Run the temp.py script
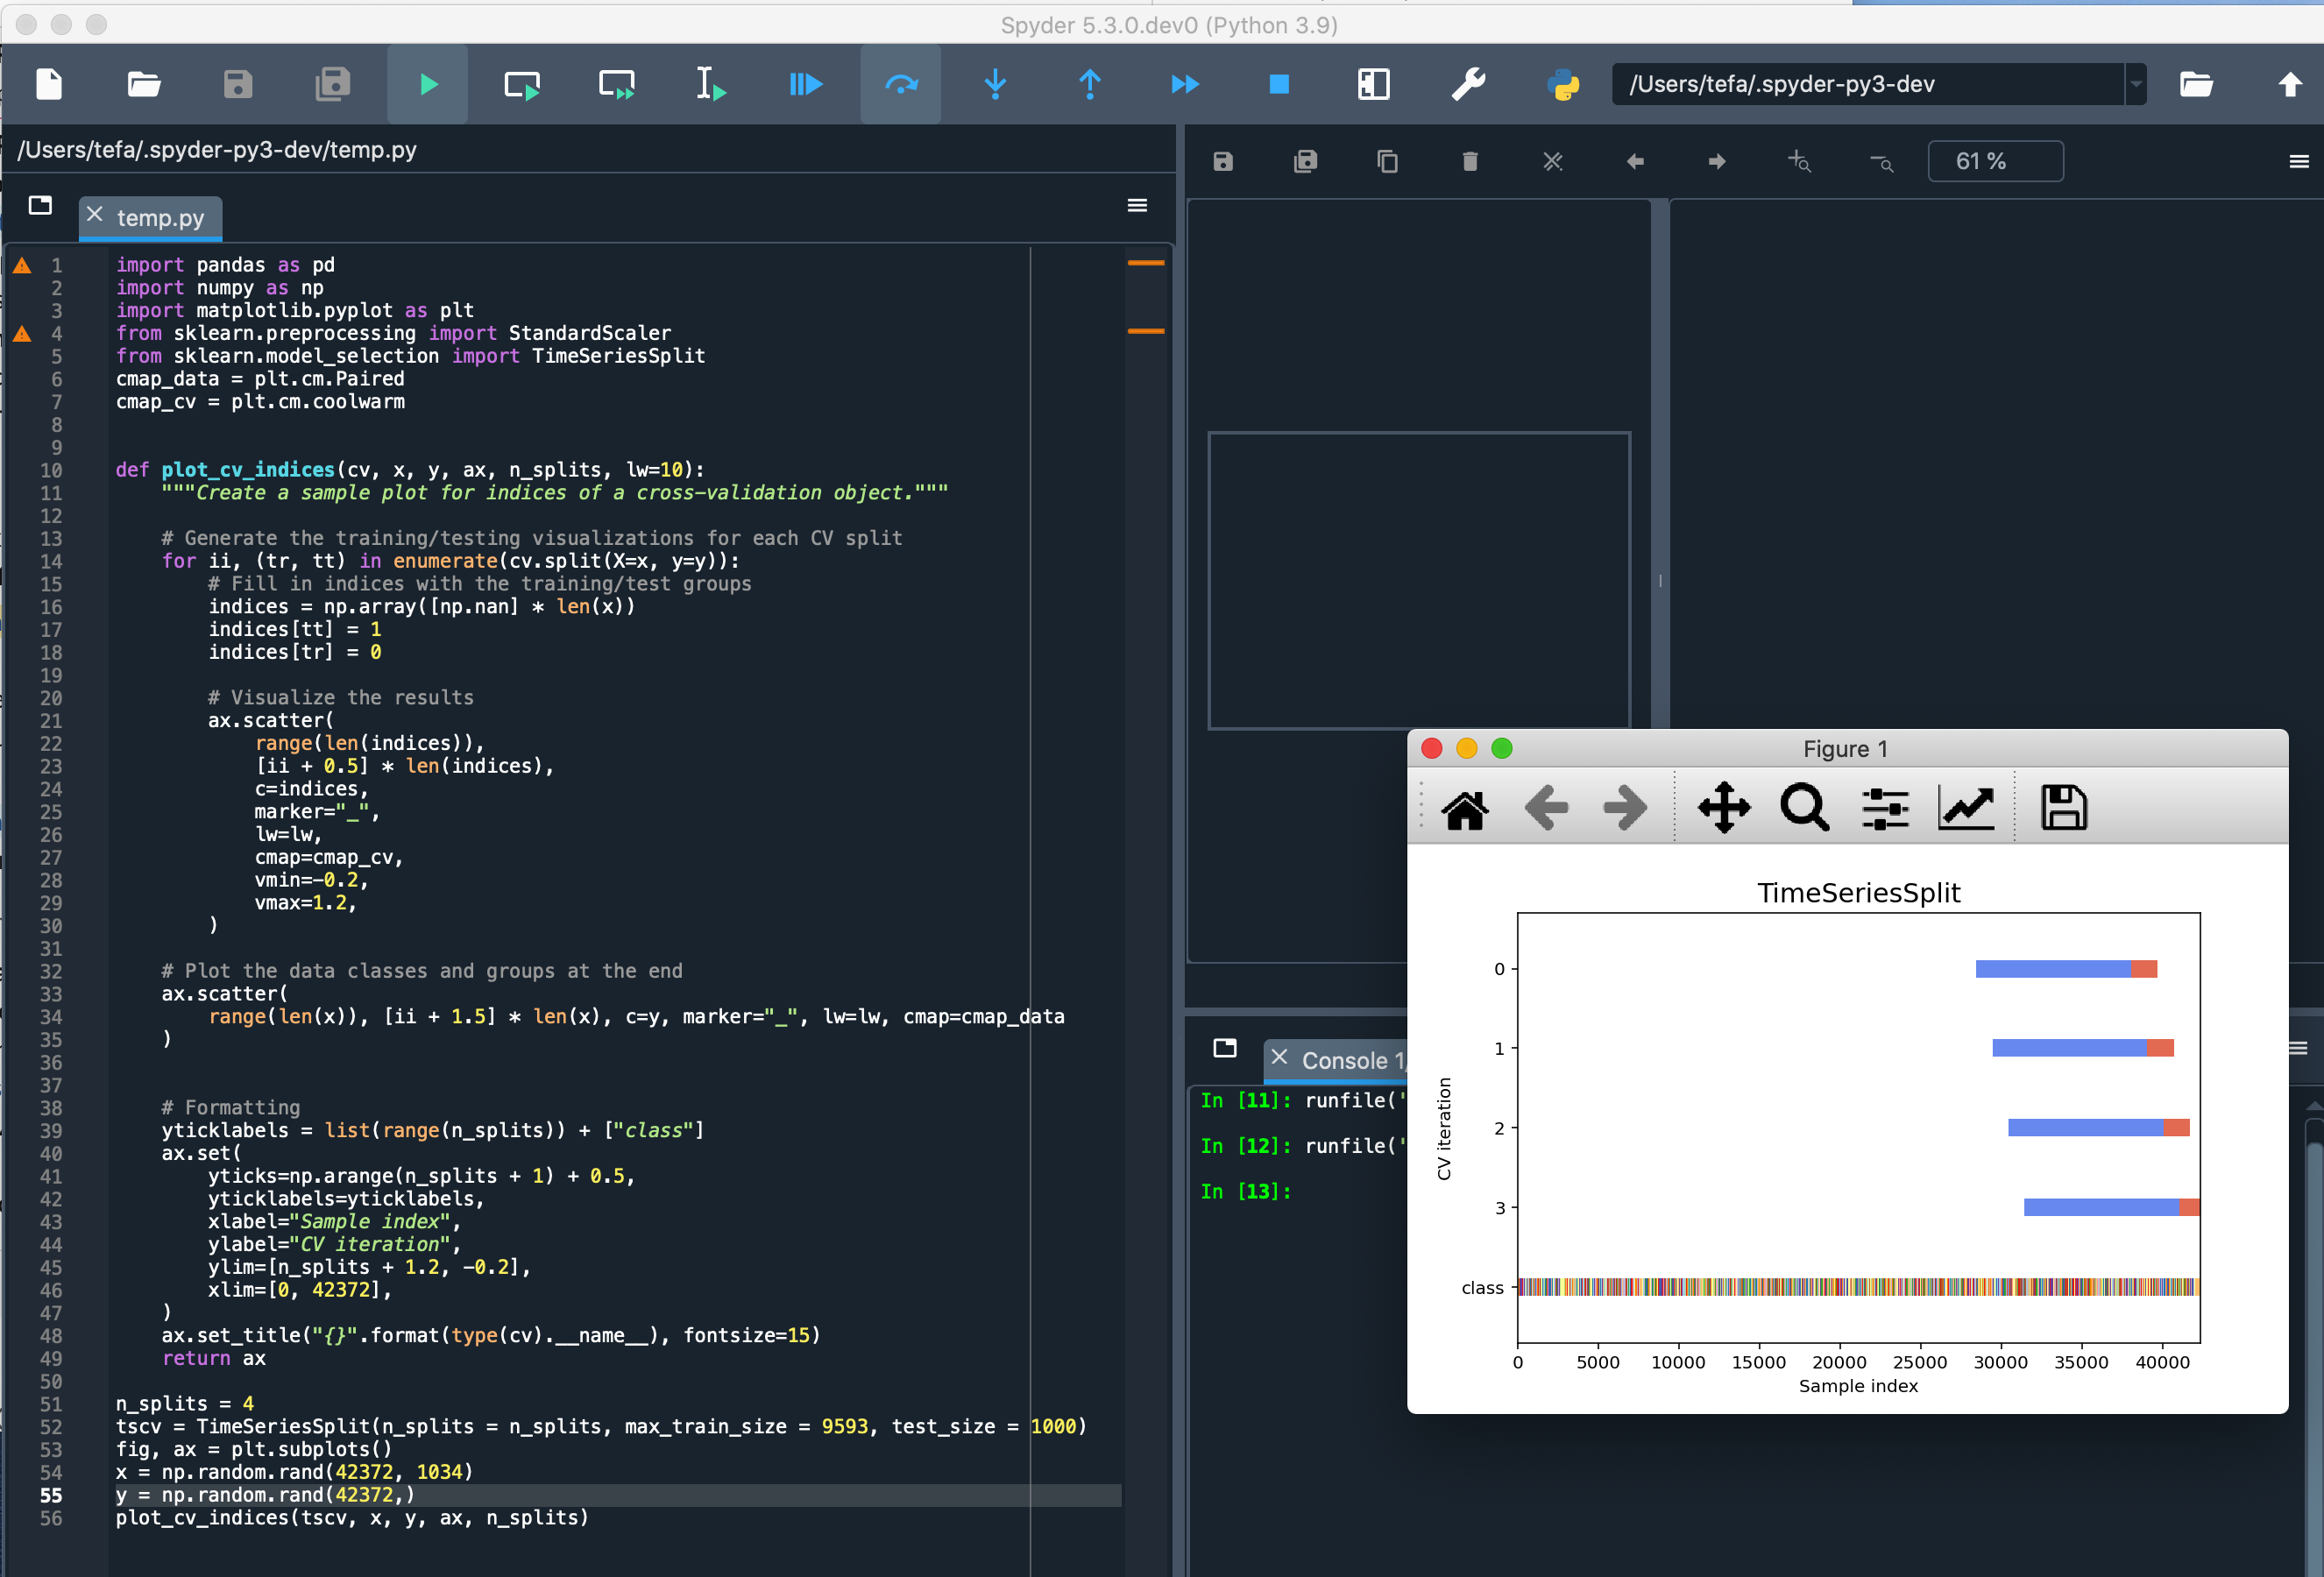 coord(427,84)
